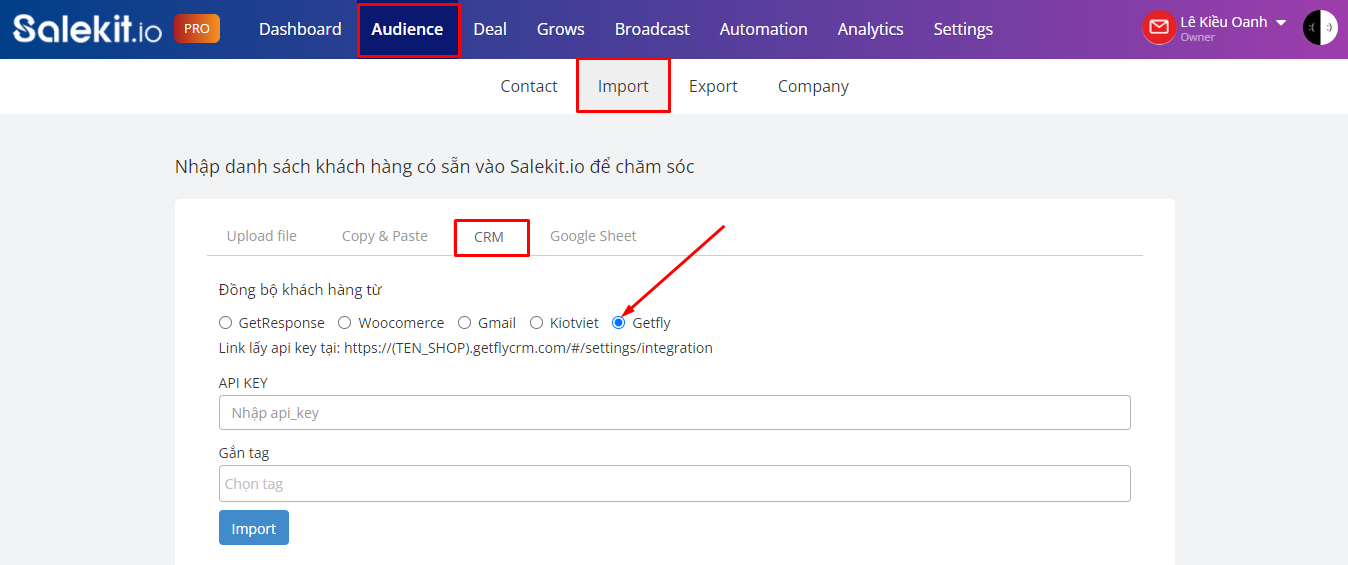
Task: Open the Gắn tag 'Chọn tag' selector
Action: (x=675, y=483)
